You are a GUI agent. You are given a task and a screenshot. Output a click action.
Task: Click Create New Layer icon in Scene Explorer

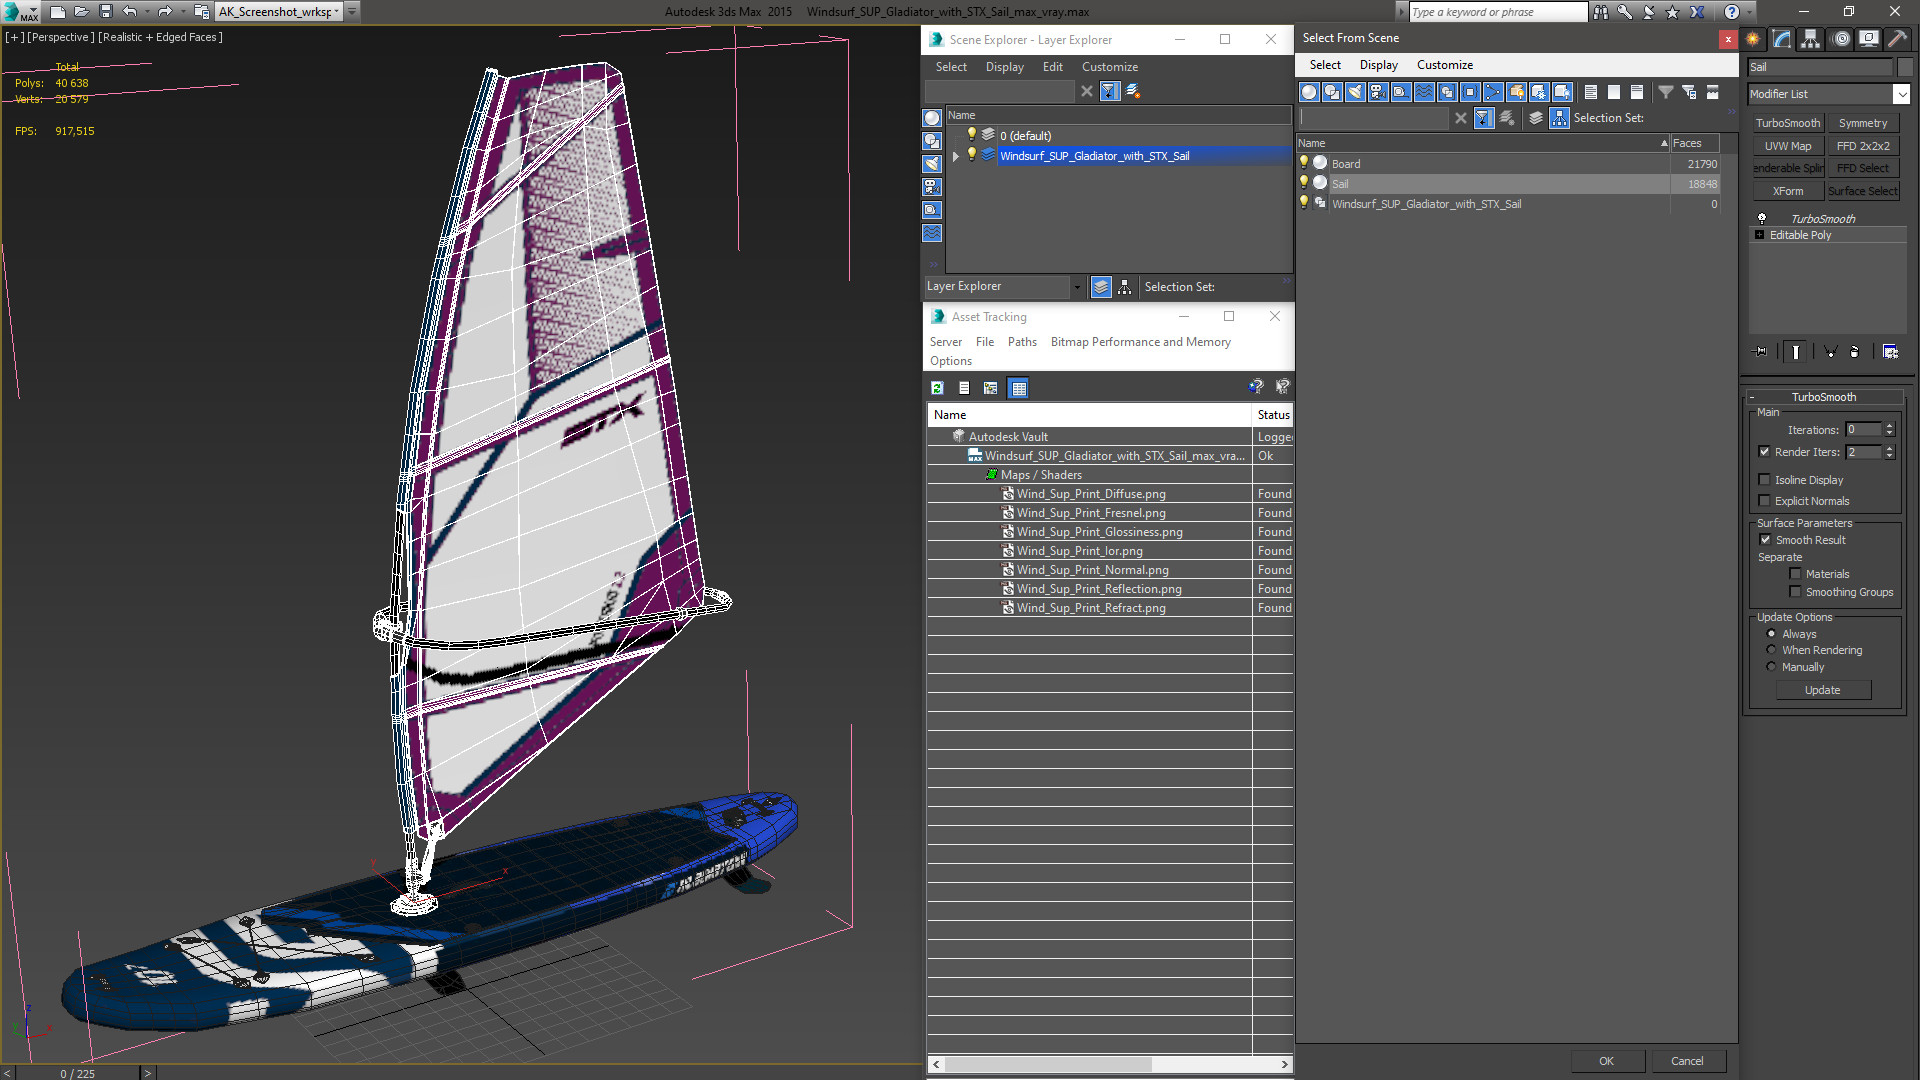[1133, 91]
